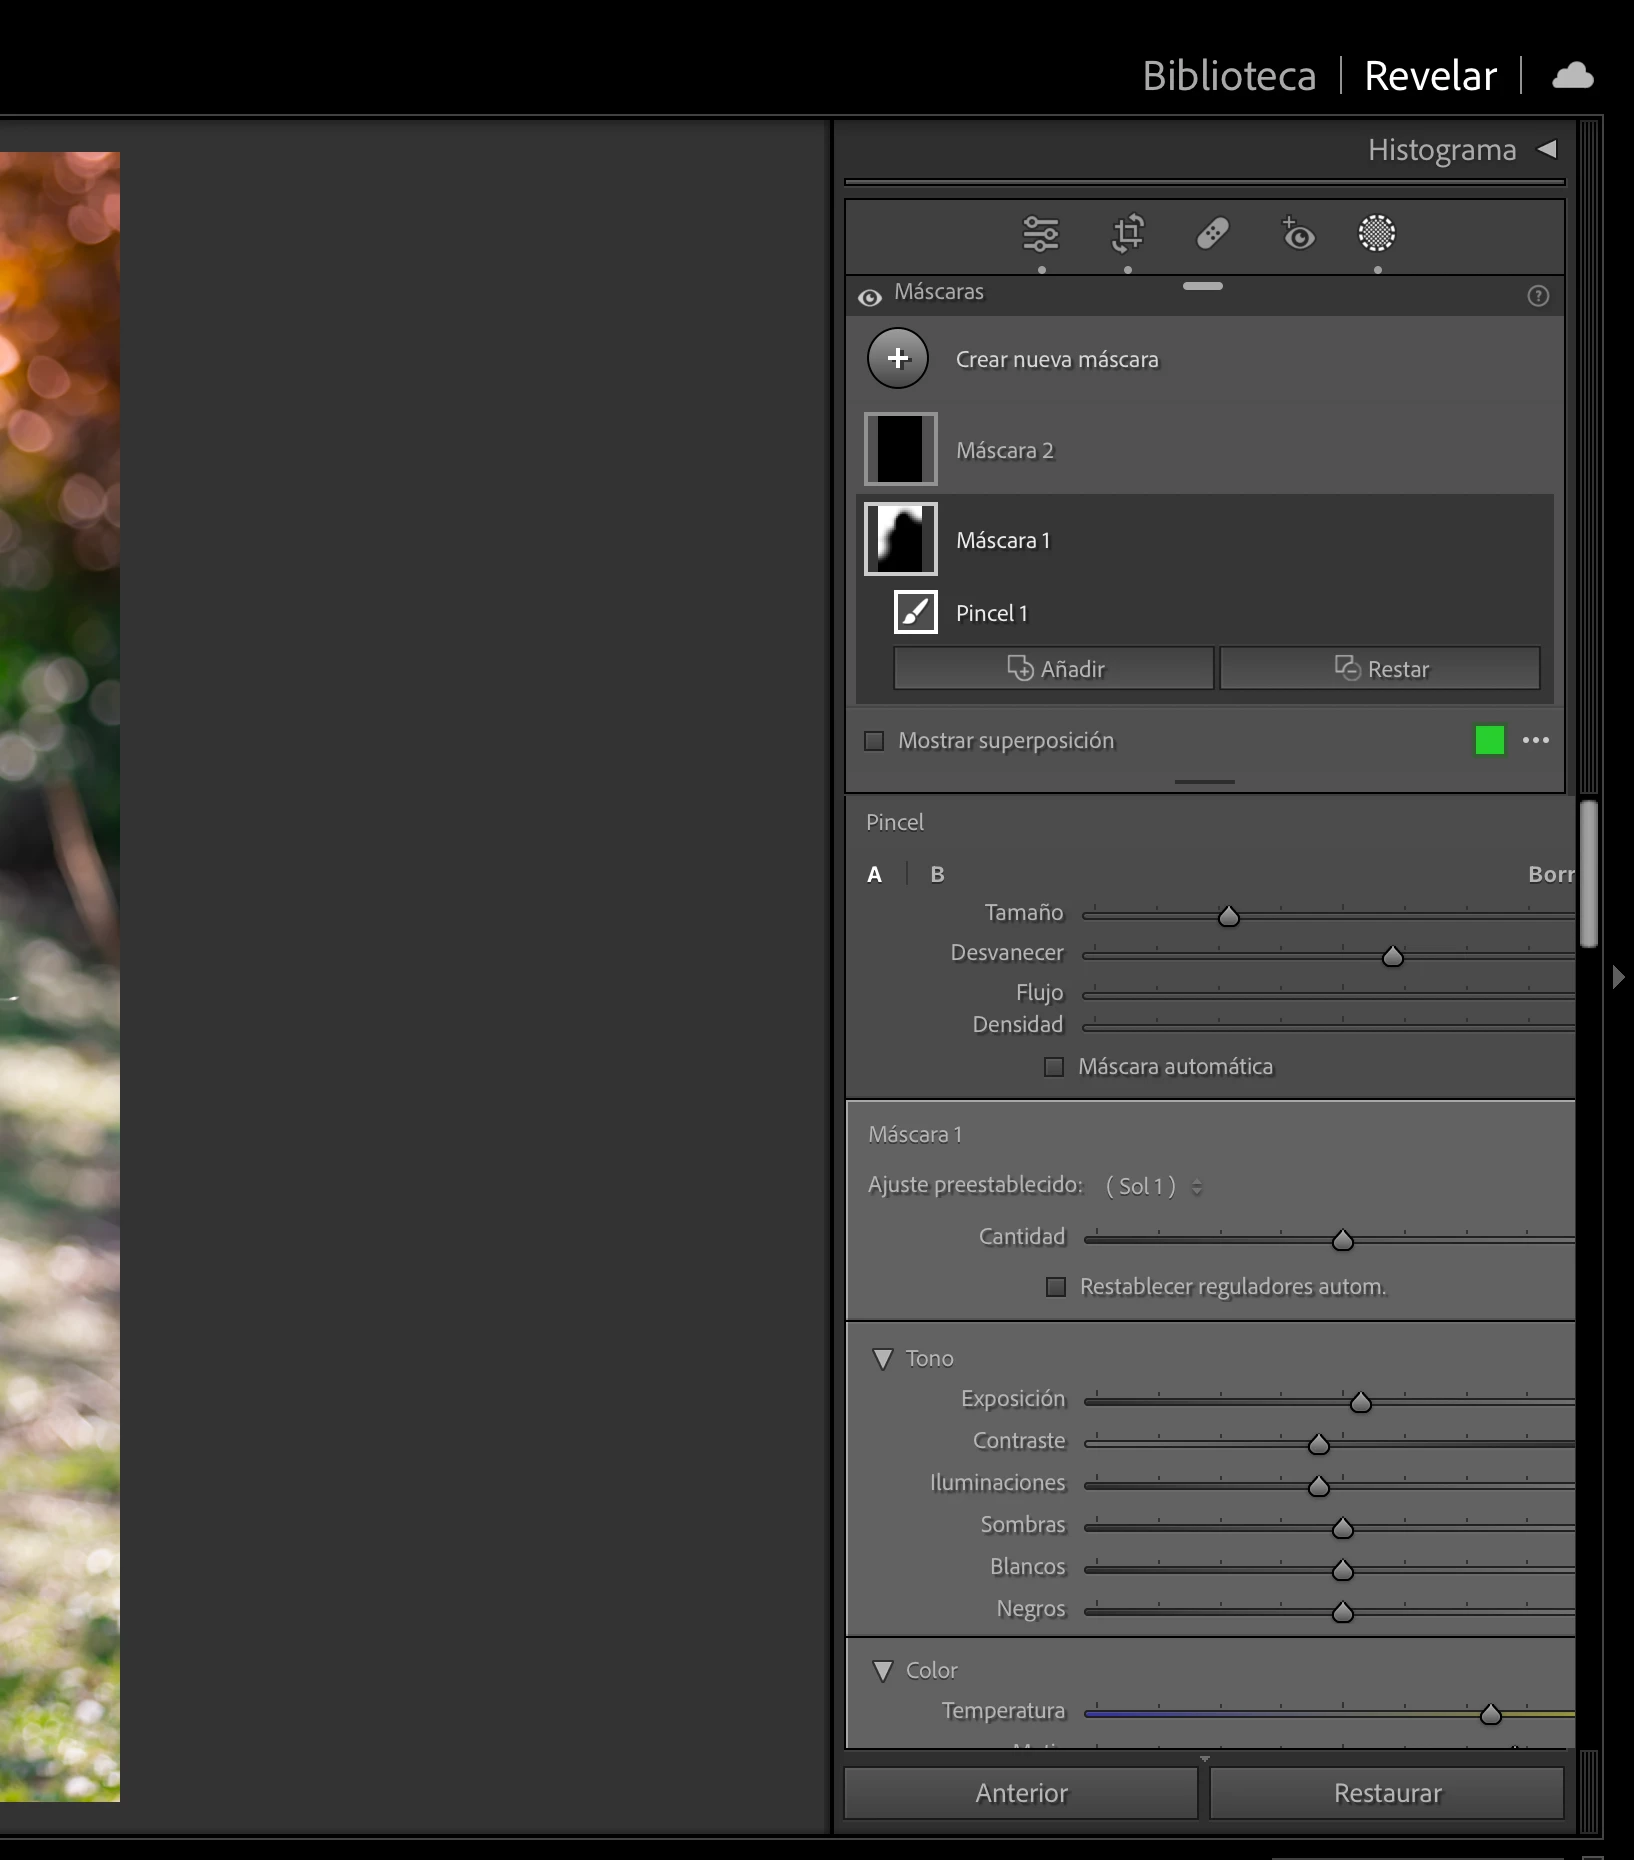Screen dimensions: 1634x1860
Task: Enable Máscara automática checkbox
Action: (1054, 1067)
